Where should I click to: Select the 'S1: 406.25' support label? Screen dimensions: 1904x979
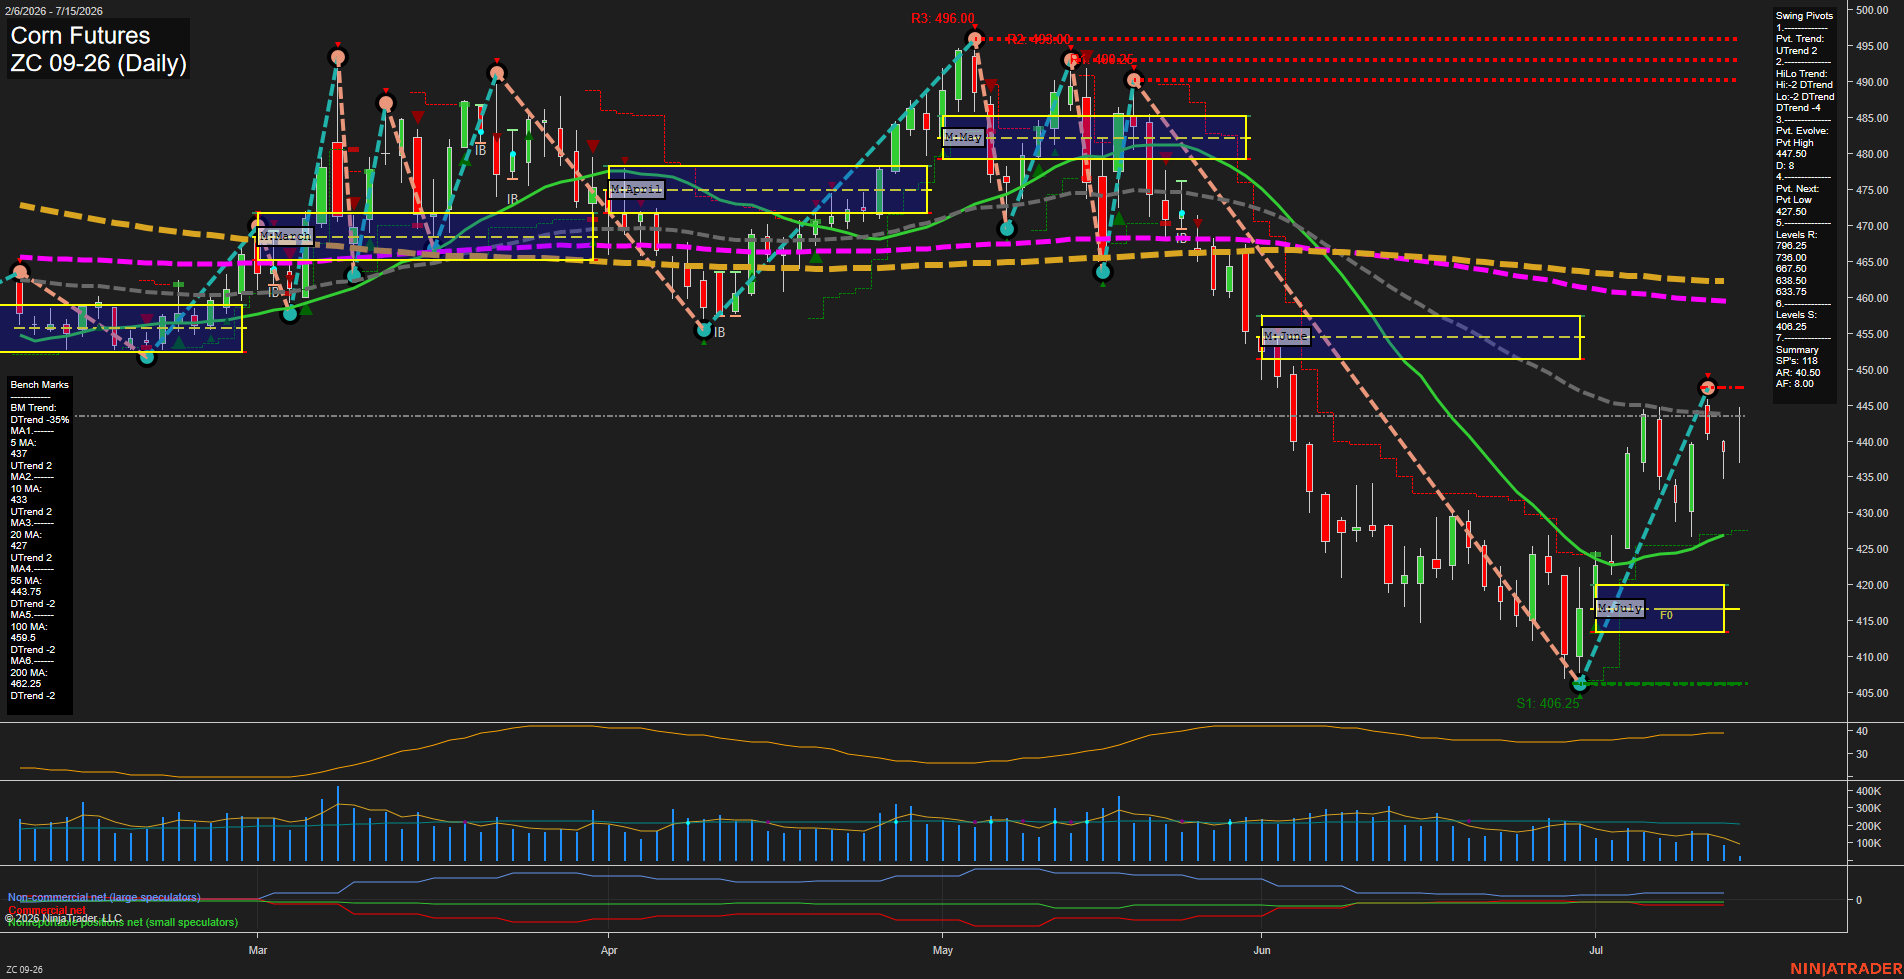pos(1547,703)
